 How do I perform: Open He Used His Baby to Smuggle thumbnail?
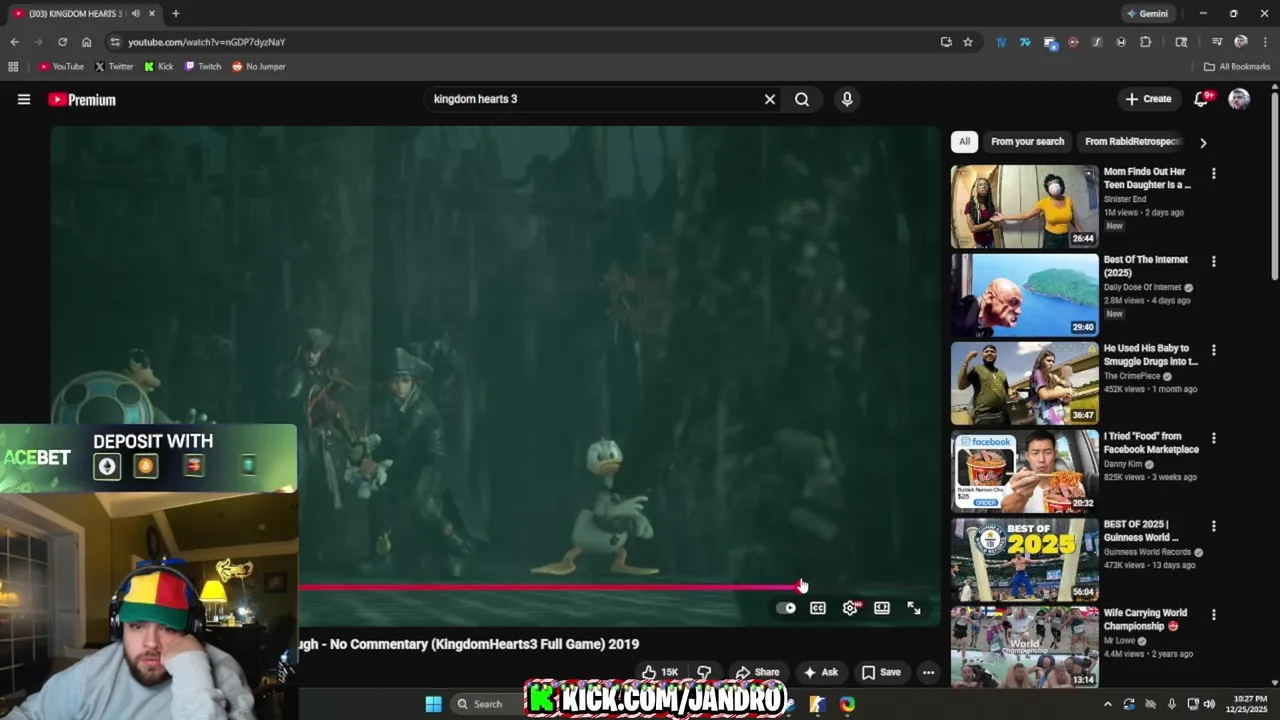(1024, 383)
